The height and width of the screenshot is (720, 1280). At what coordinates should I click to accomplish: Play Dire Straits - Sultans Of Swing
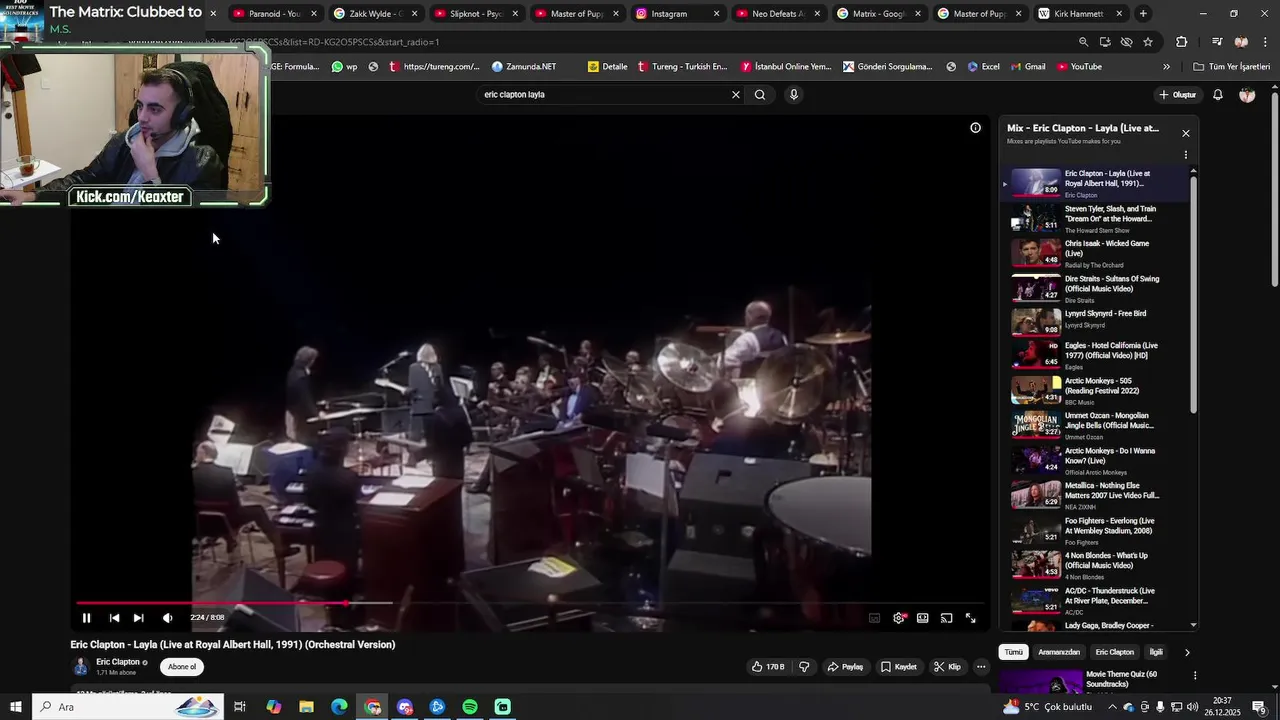coord(1098,288)
